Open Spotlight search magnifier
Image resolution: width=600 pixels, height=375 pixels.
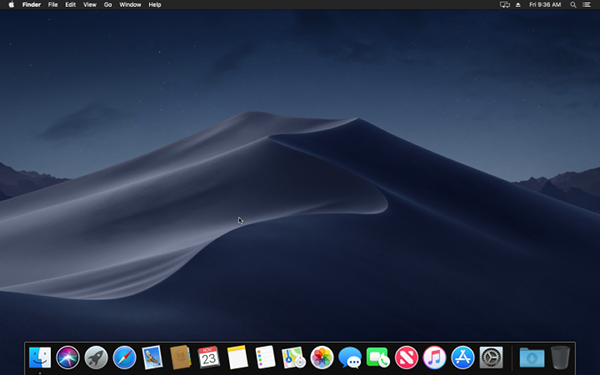(573, 5)
